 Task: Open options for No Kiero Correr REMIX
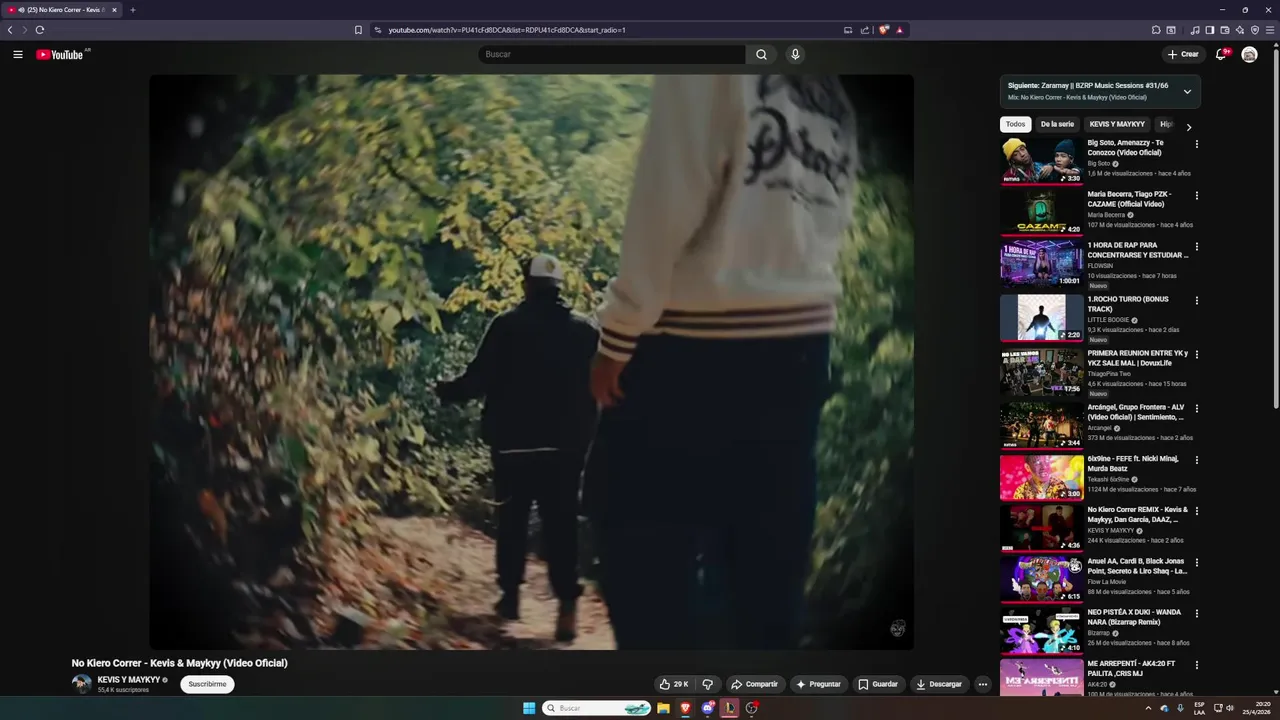tap(1196, 511)
